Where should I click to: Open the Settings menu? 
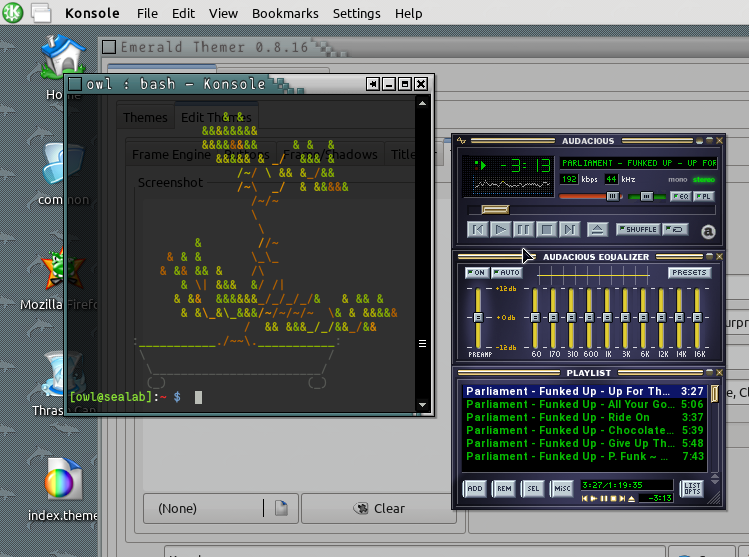tap(356, 13)
